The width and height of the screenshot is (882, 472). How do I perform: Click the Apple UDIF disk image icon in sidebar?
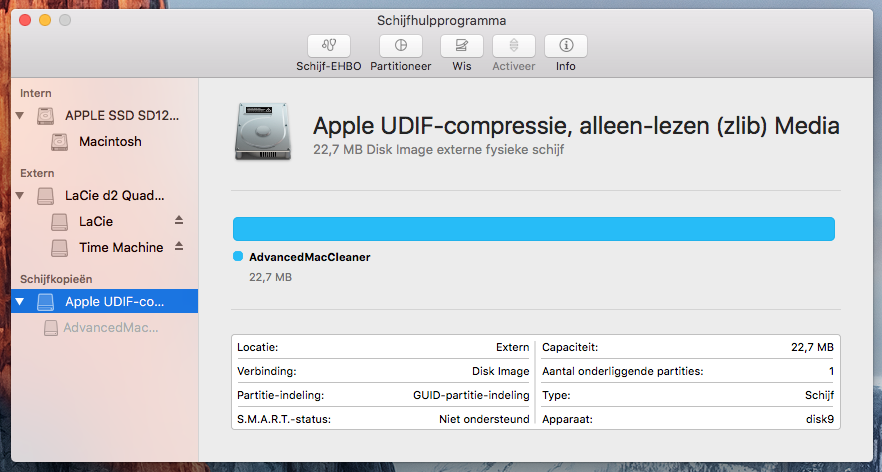click(x=46, y=302)
